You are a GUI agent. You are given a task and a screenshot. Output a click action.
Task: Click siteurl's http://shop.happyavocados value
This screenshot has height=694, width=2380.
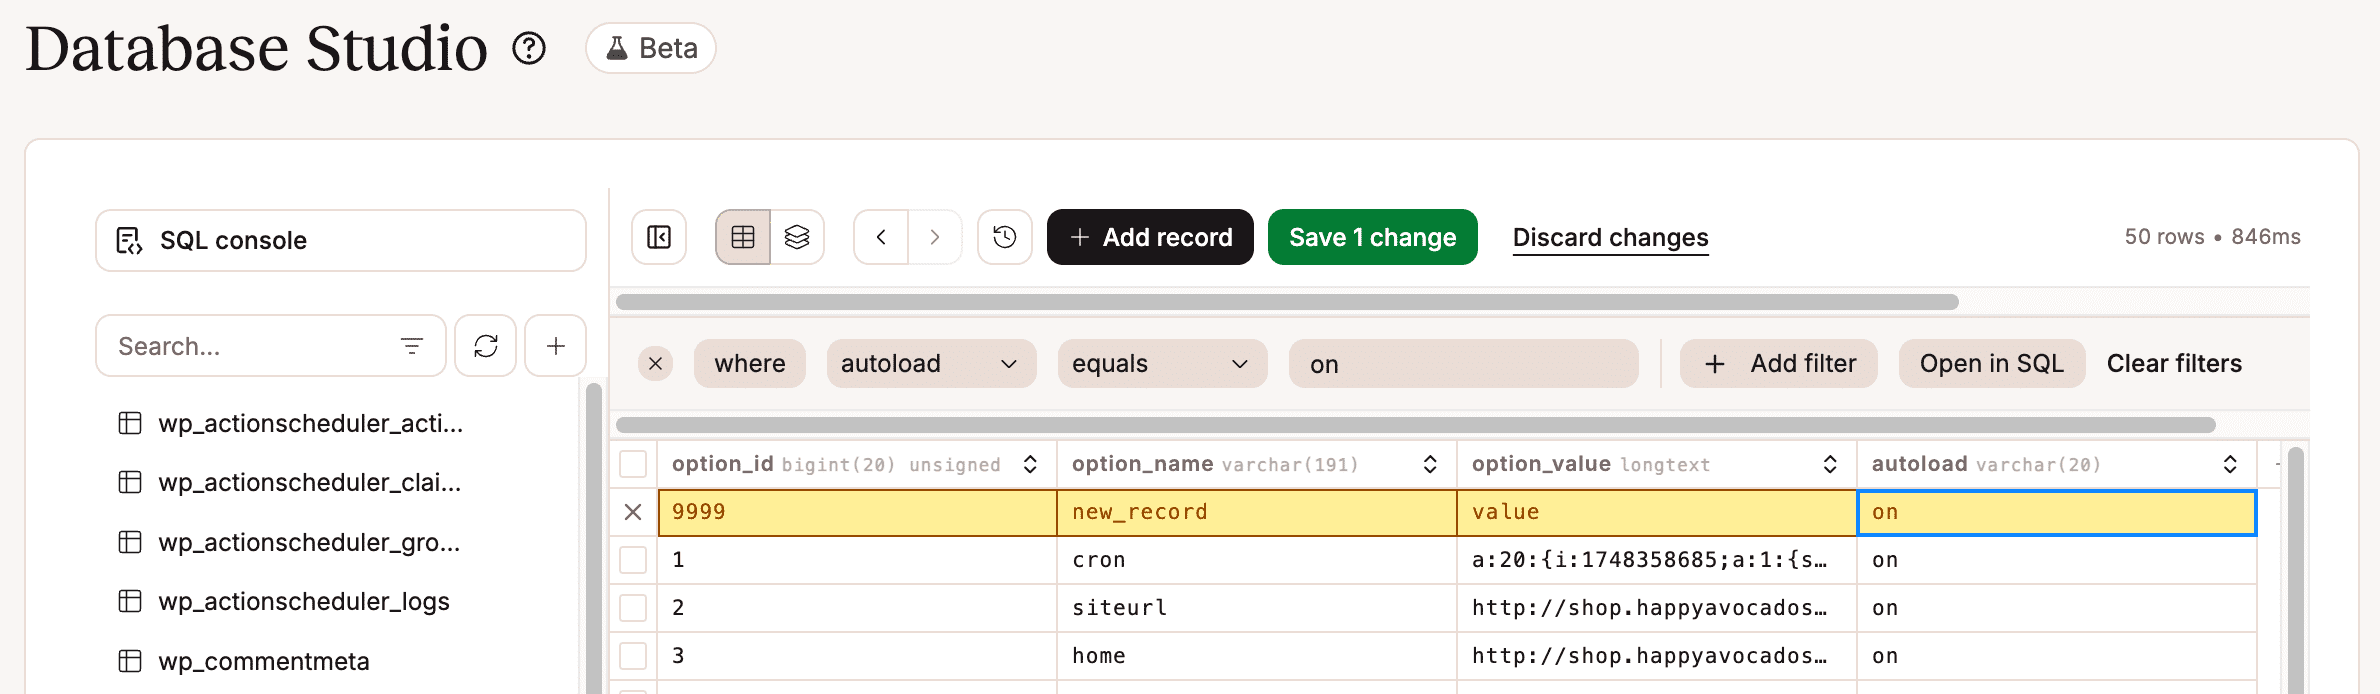[x=1657, y=608]
